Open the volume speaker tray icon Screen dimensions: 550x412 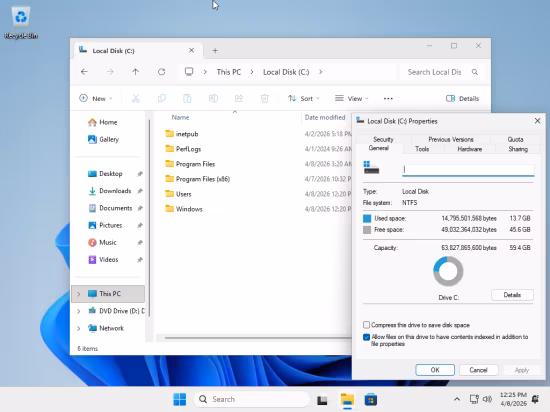click(x=487, y=399)
